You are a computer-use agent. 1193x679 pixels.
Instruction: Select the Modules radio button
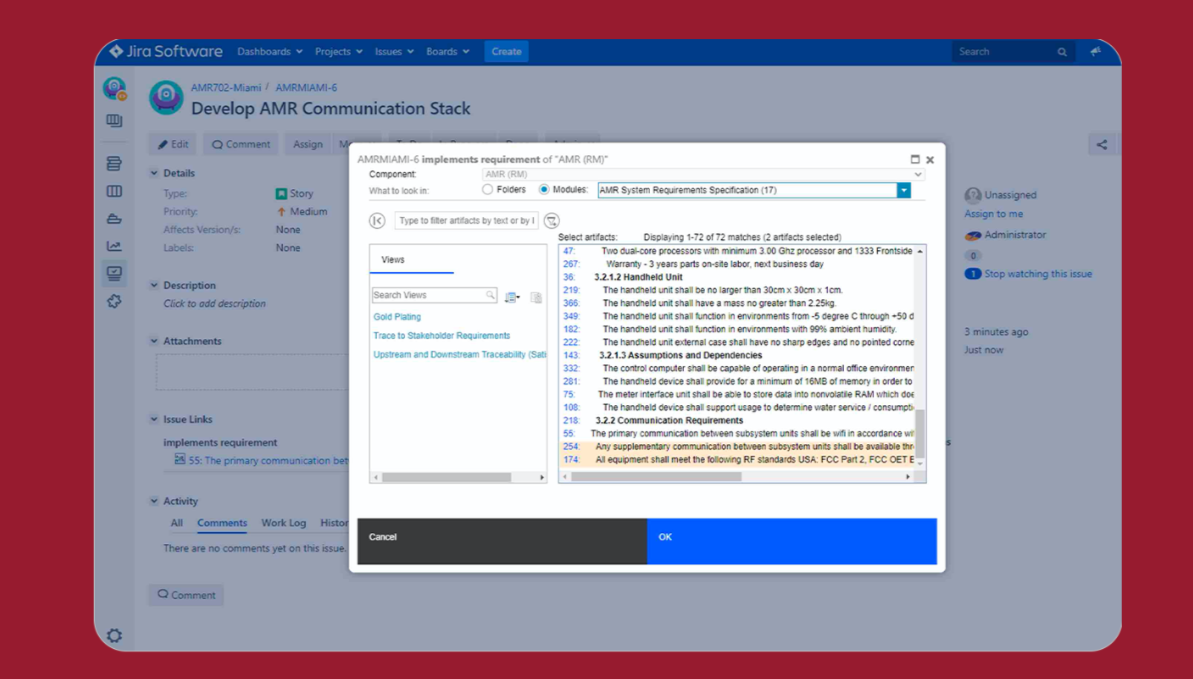tap(544, 190)
